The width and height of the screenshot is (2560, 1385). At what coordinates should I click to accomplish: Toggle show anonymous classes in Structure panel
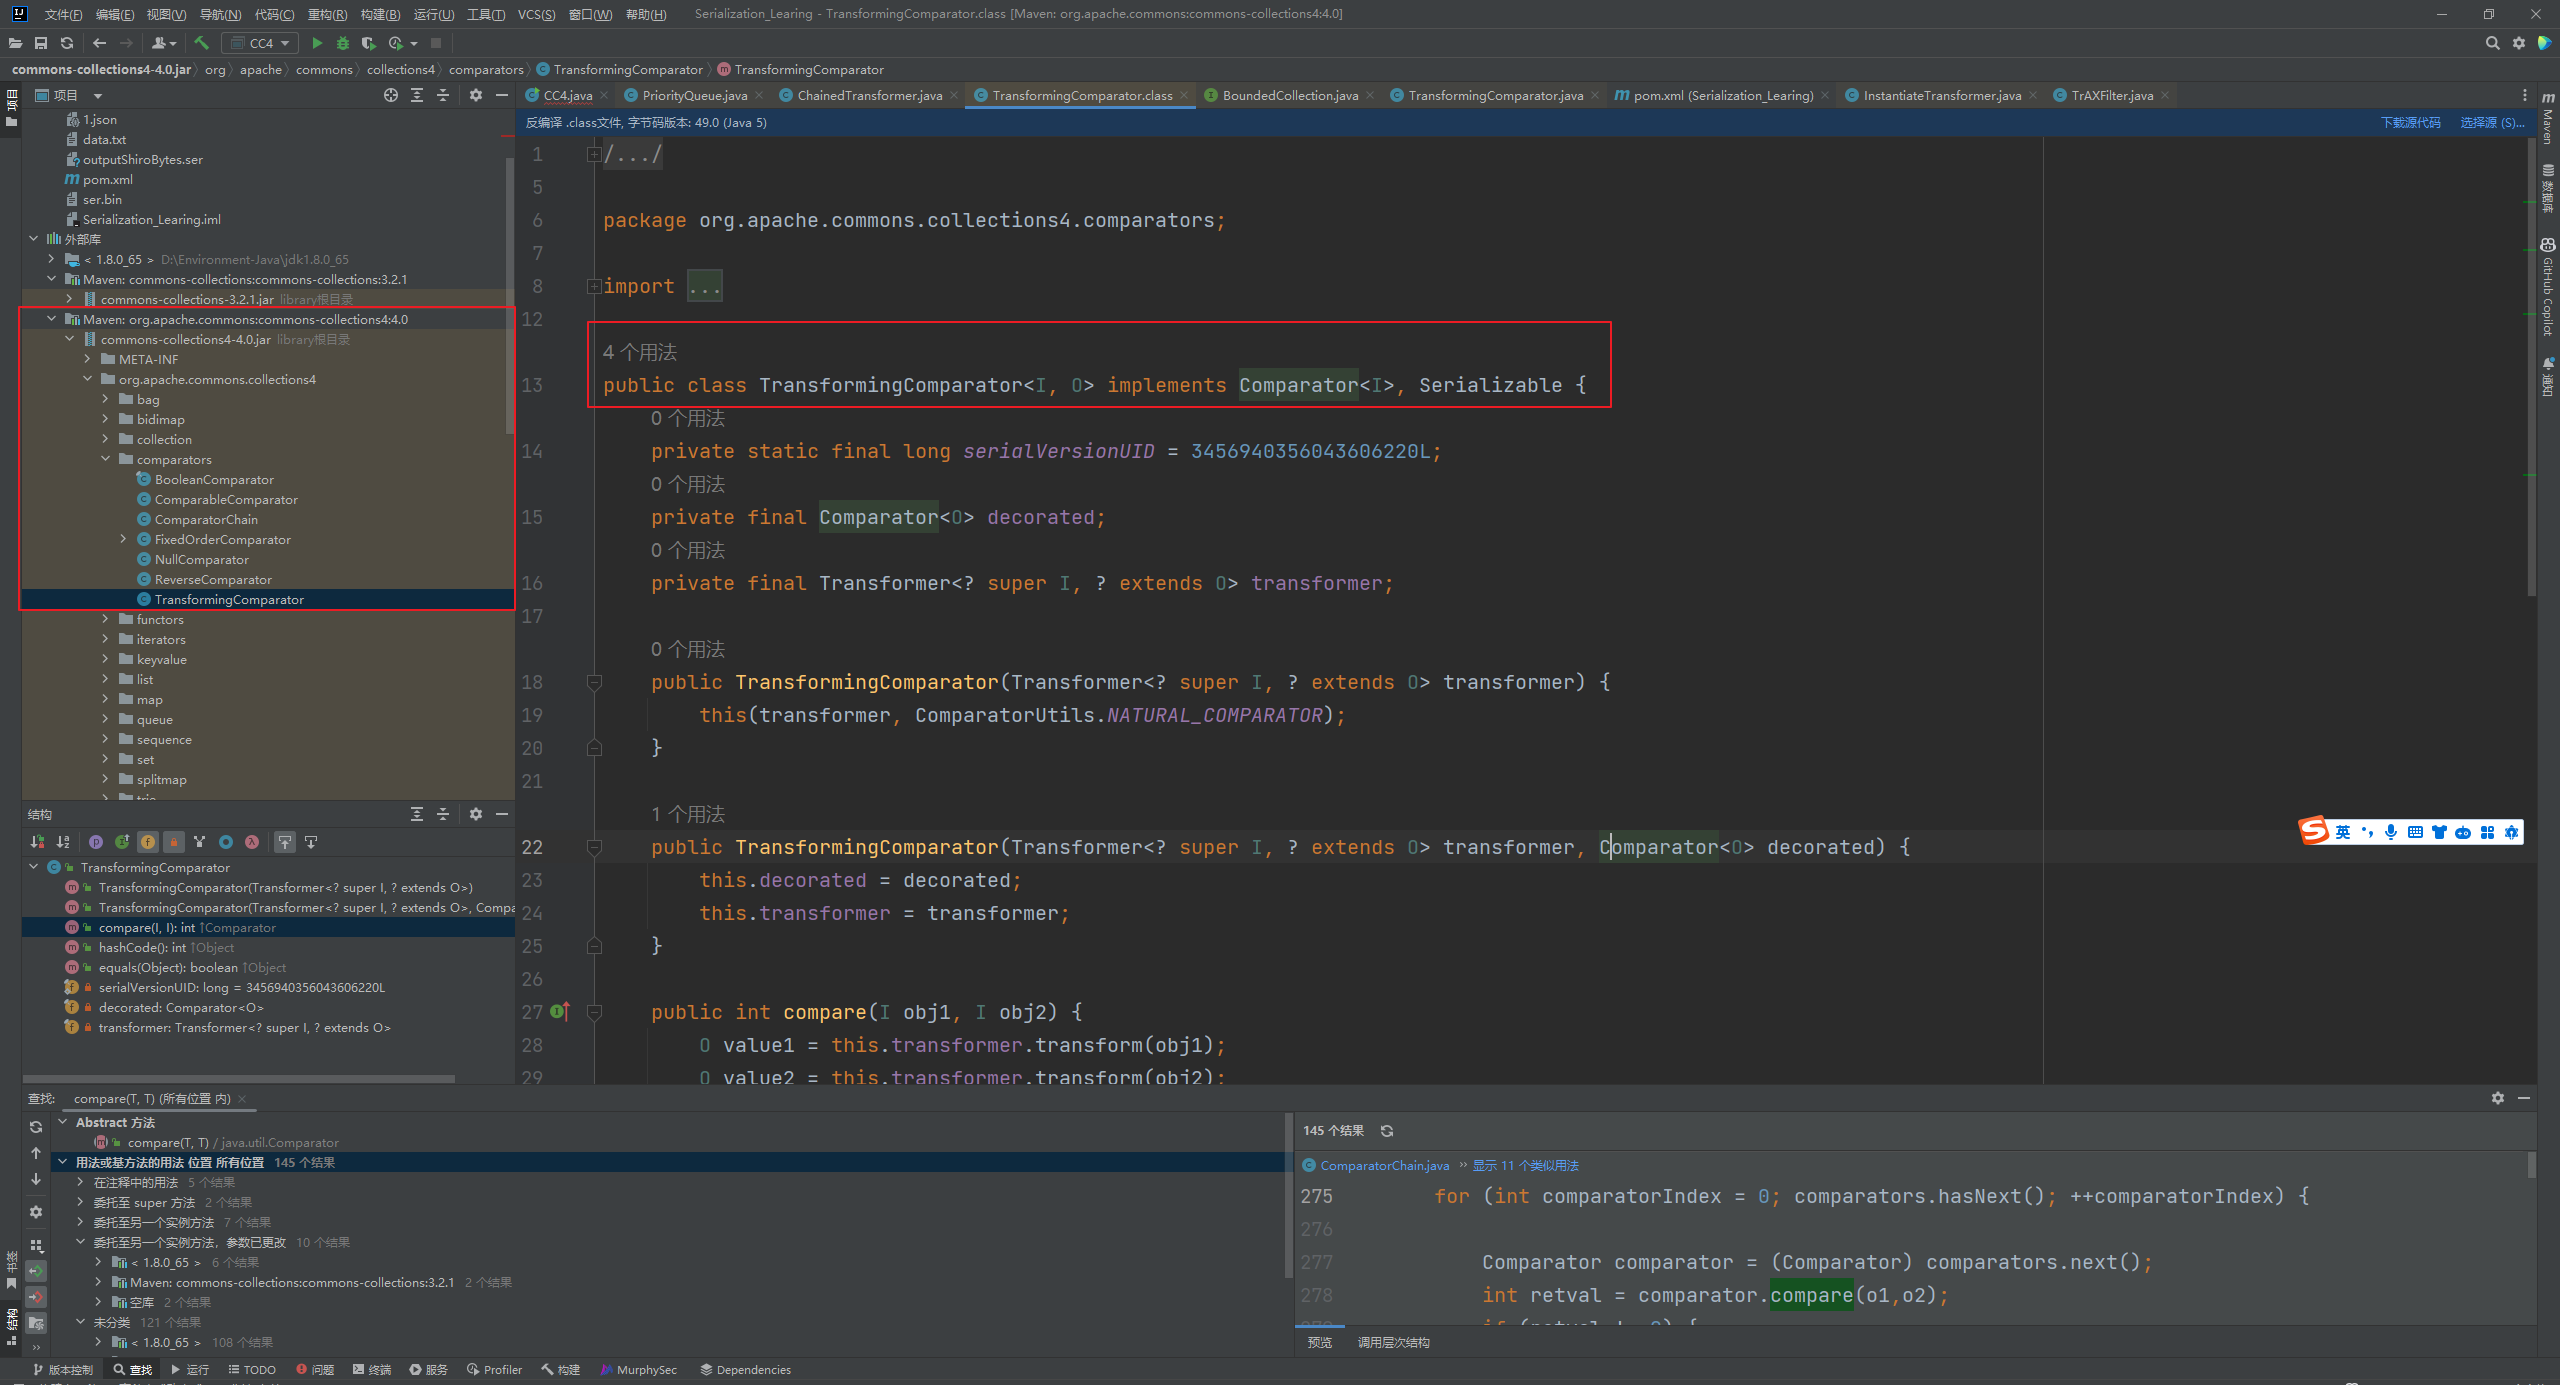tap(226, 842)
